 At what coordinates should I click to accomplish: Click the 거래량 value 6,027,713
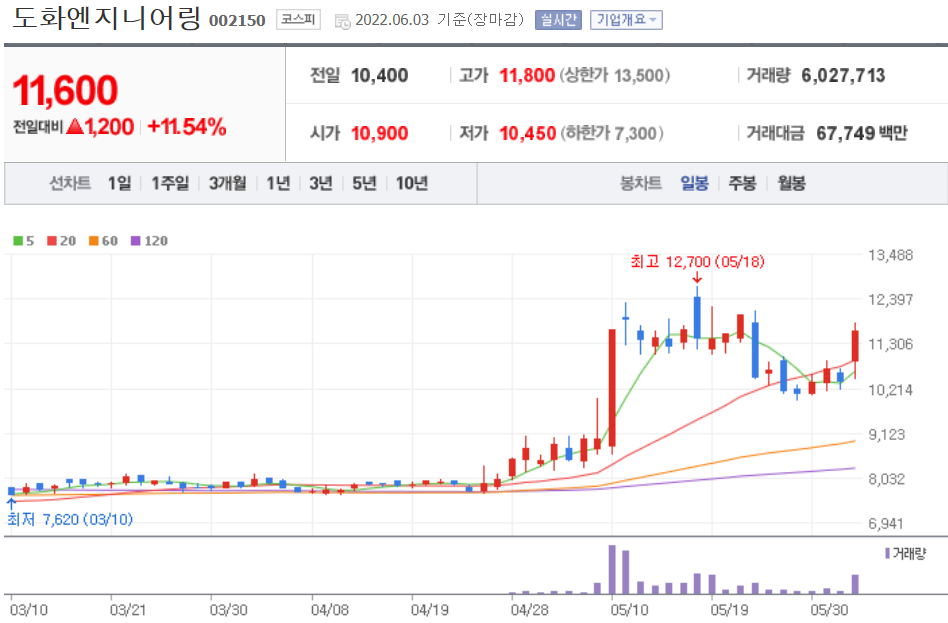[x=843, y=76]
